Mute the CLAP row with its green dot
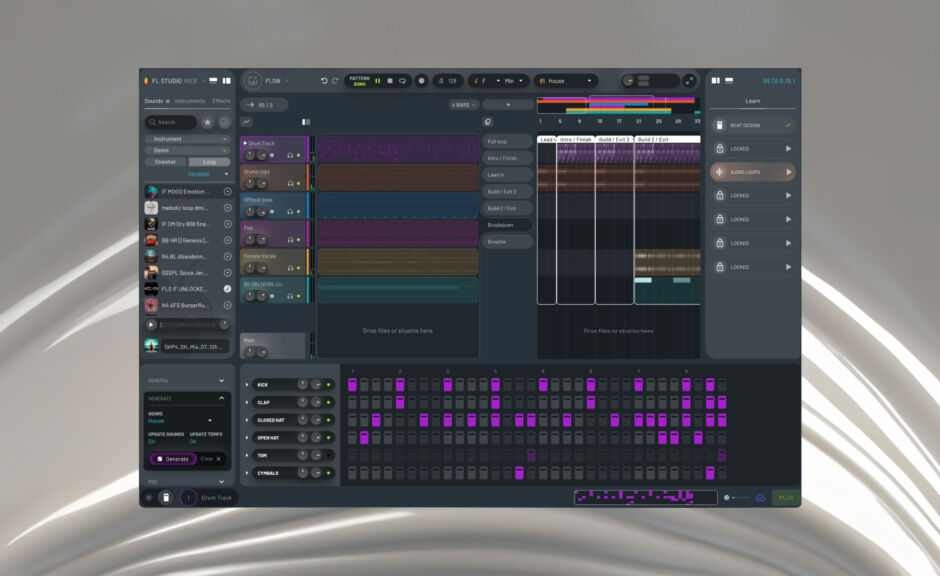 tap(328, 402)
